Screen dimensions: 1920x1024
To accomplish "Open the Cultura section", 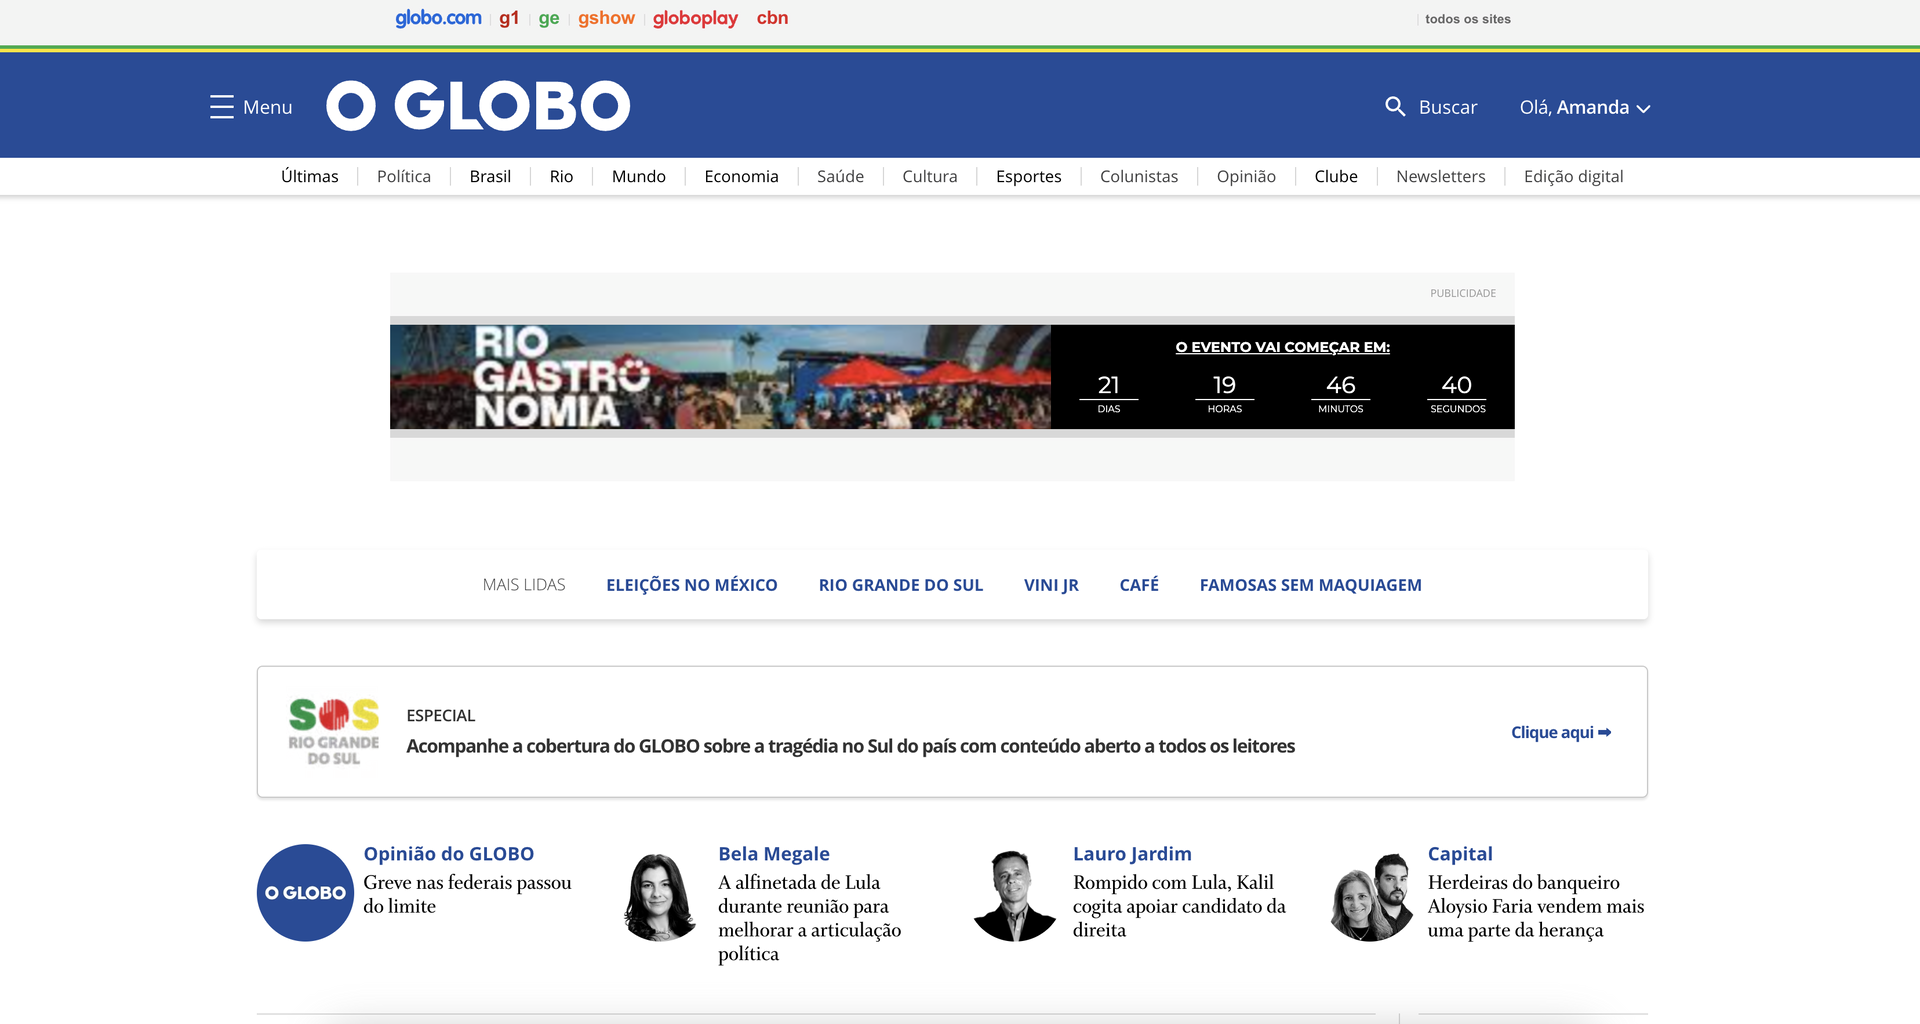I will 930,176.
